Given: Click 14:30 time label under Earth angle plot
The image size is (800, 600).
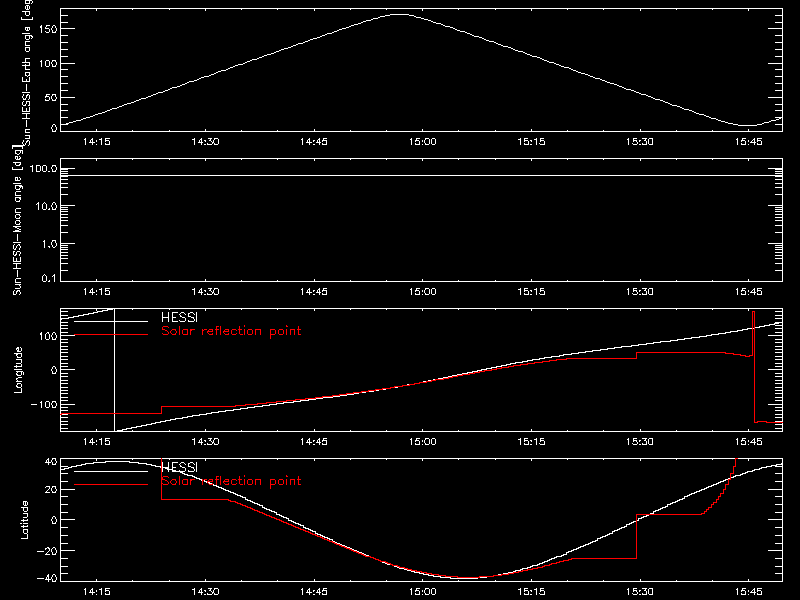Looking at the screenshot, I should [x=205, y=142].
